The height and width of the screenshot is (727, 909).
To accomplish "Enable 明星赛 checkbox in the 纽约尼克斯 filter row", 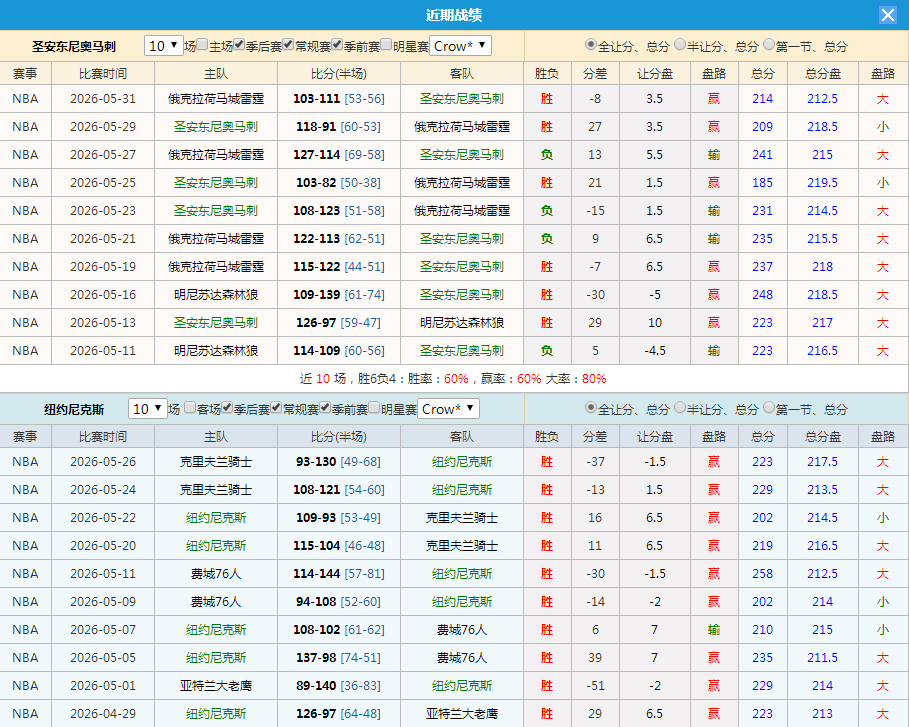I will 374,408.
